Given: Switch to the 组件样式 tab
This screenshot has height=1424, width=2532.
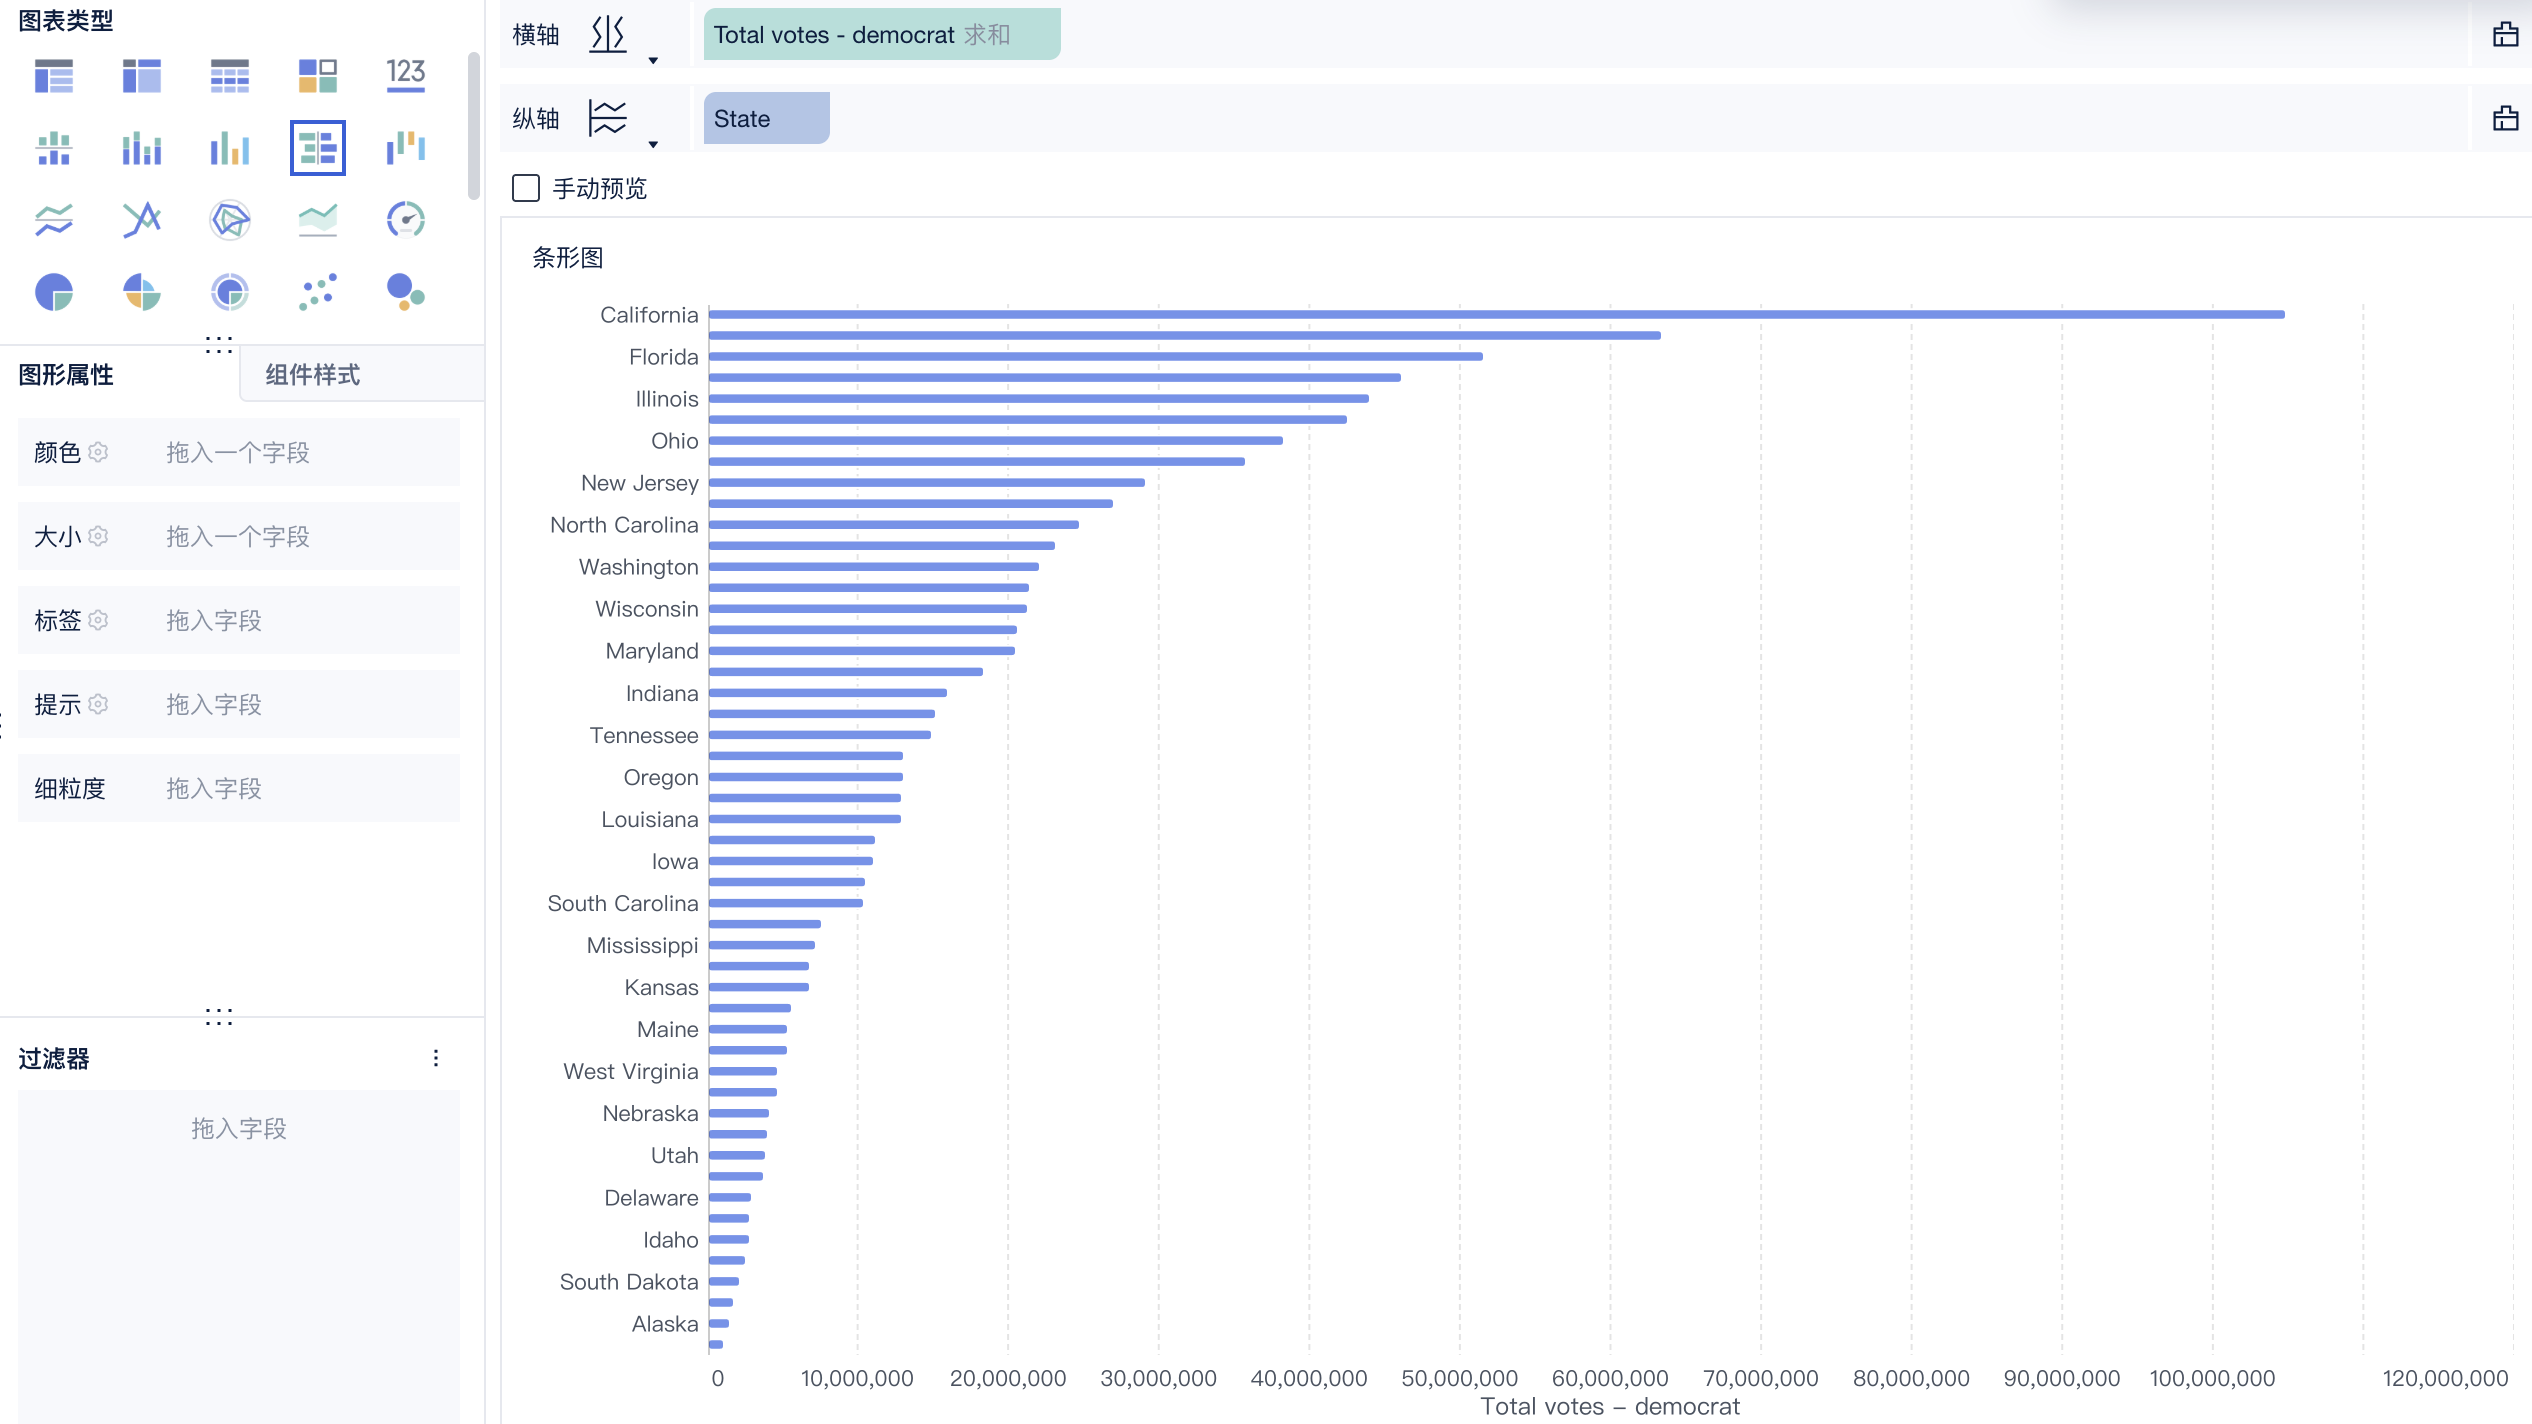Looking at the screenshot, I should pyautogui.click(x=312, y=375).
